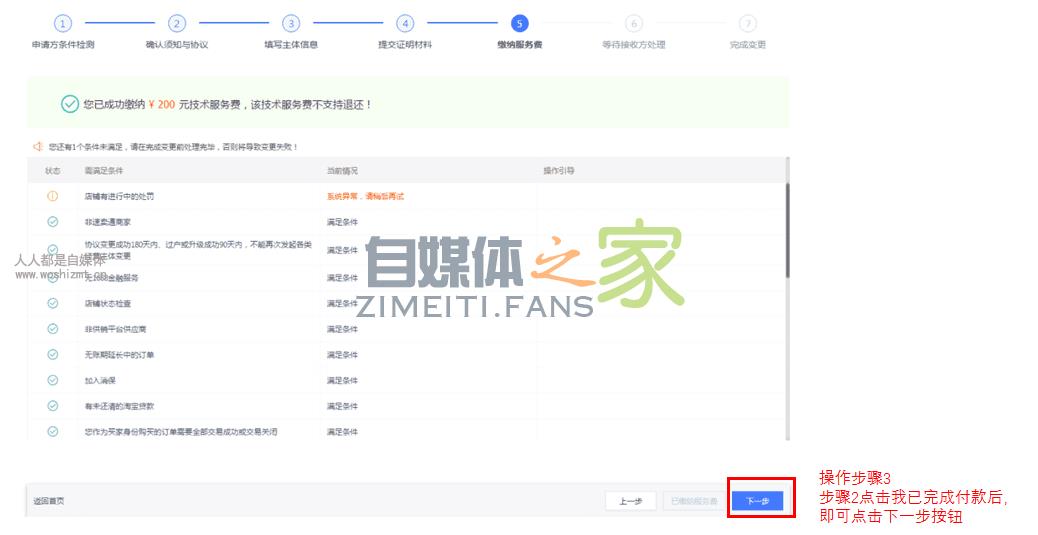This screenshot has width=1038, height=535.
Task: Click 申请方条件检测 step label
Action: (63, 44)
